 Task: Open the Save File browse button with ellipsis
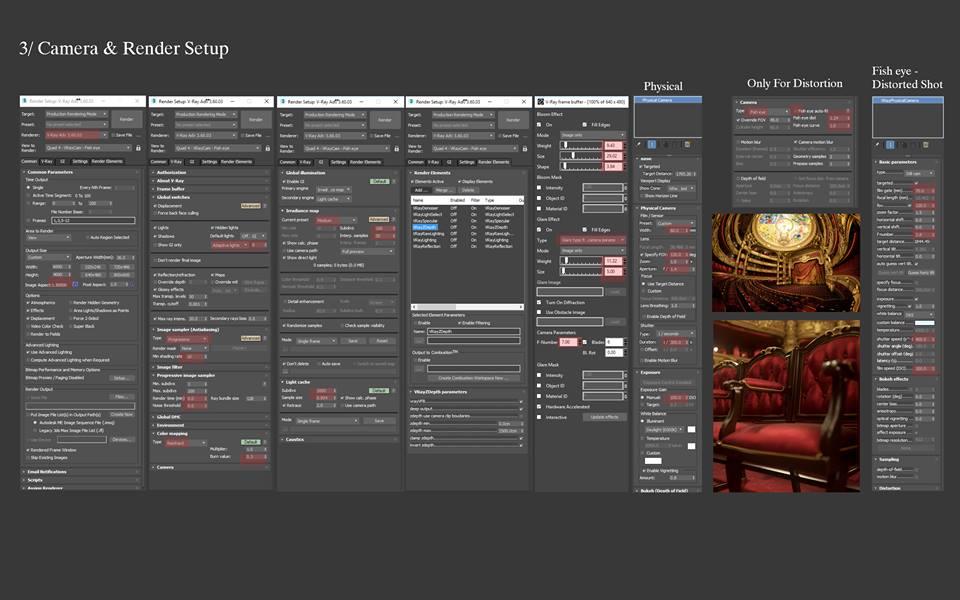tap(139, 135)
